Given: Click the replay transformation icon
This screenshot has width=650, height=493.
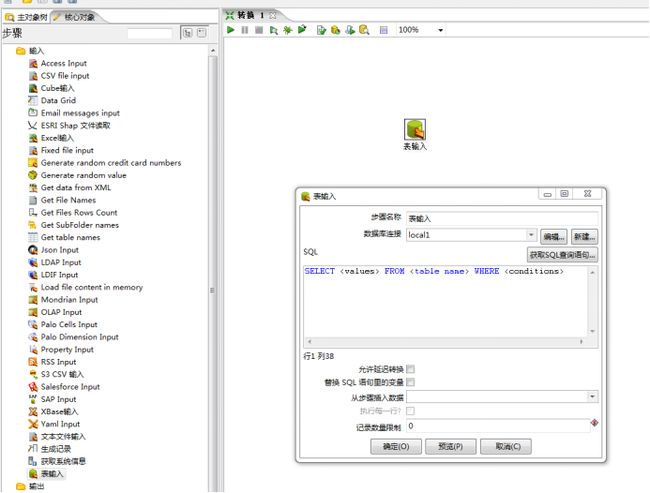Looking at the screenshot, I should click(302, 29).
